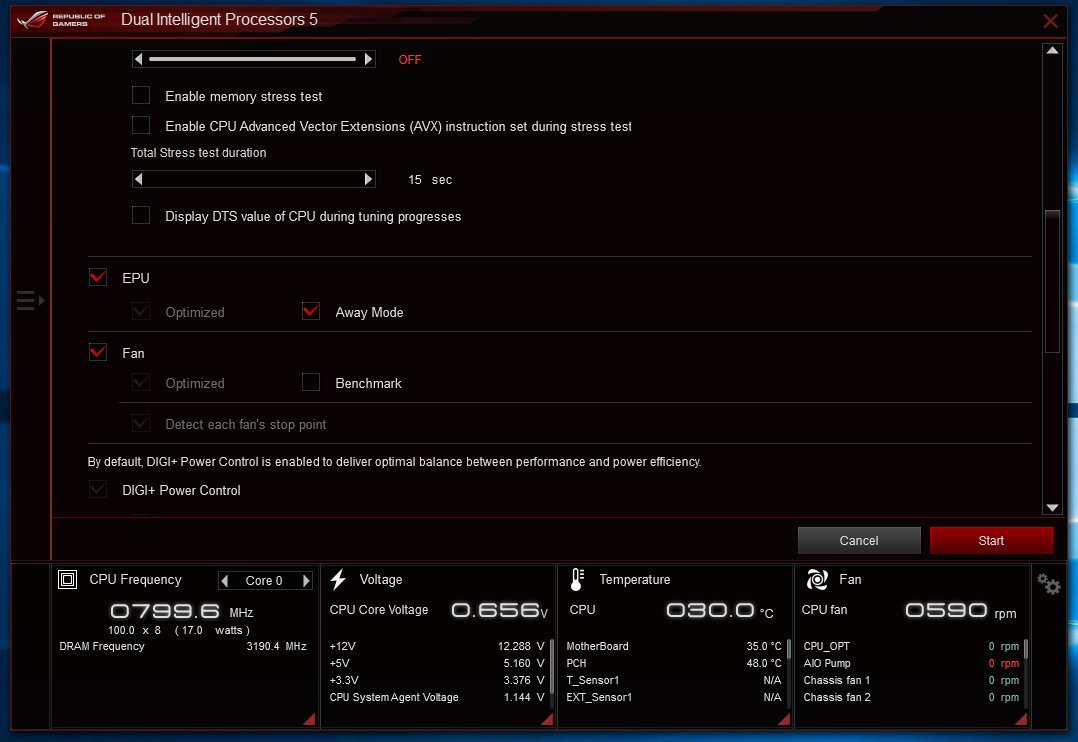Click the Start button

[991, 541]
